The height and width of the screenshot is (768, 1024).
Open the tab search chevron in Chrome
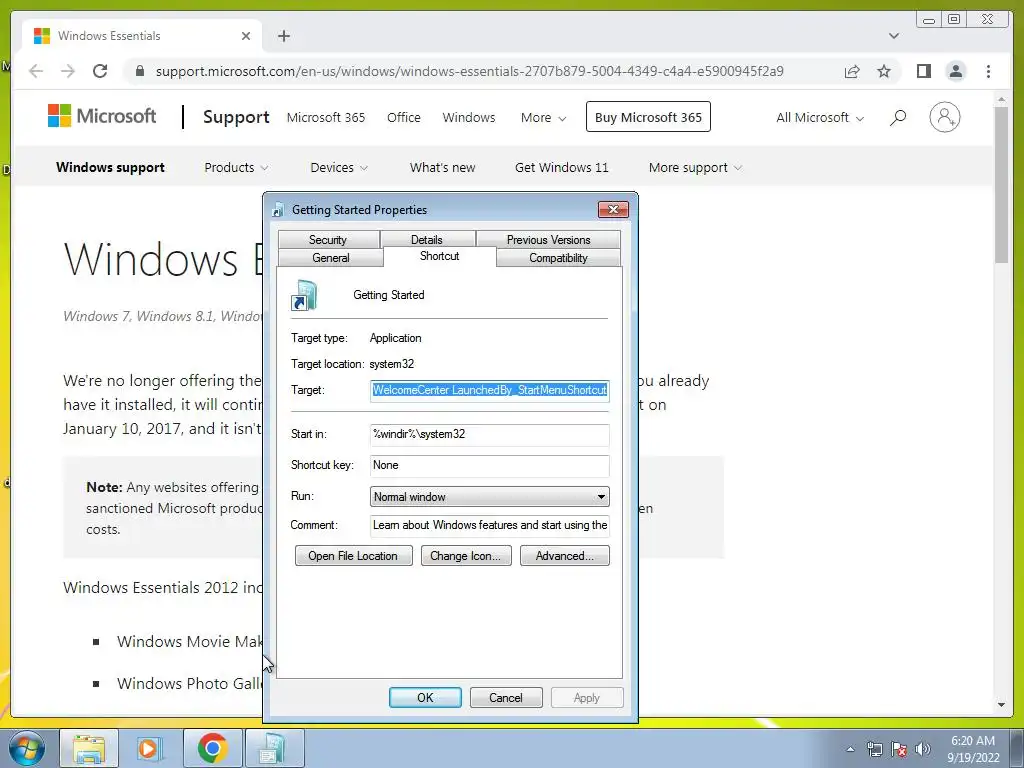pos(893,36)
